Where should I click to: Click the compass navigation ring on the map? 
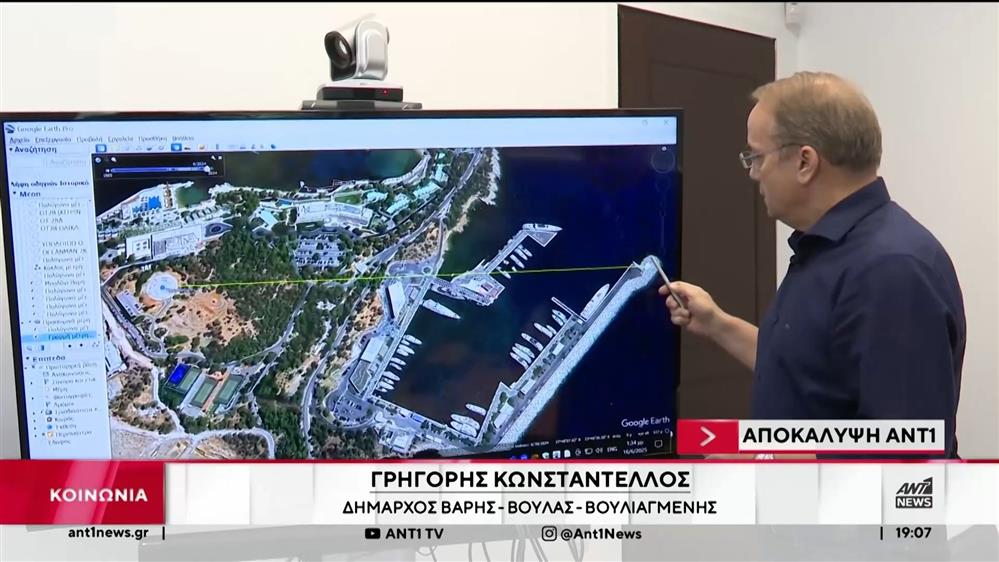coord(662,160)
